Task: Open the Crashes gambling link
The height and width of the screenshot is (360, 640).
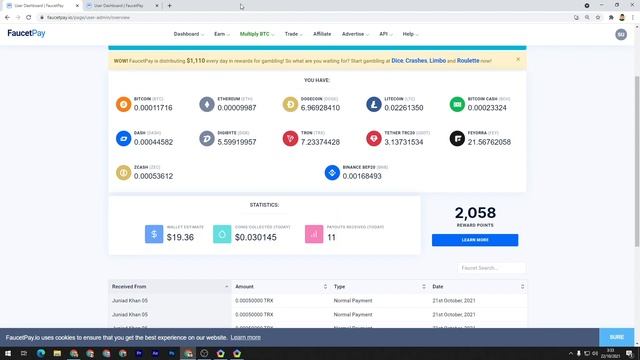Action: click(x=416, y=60)
